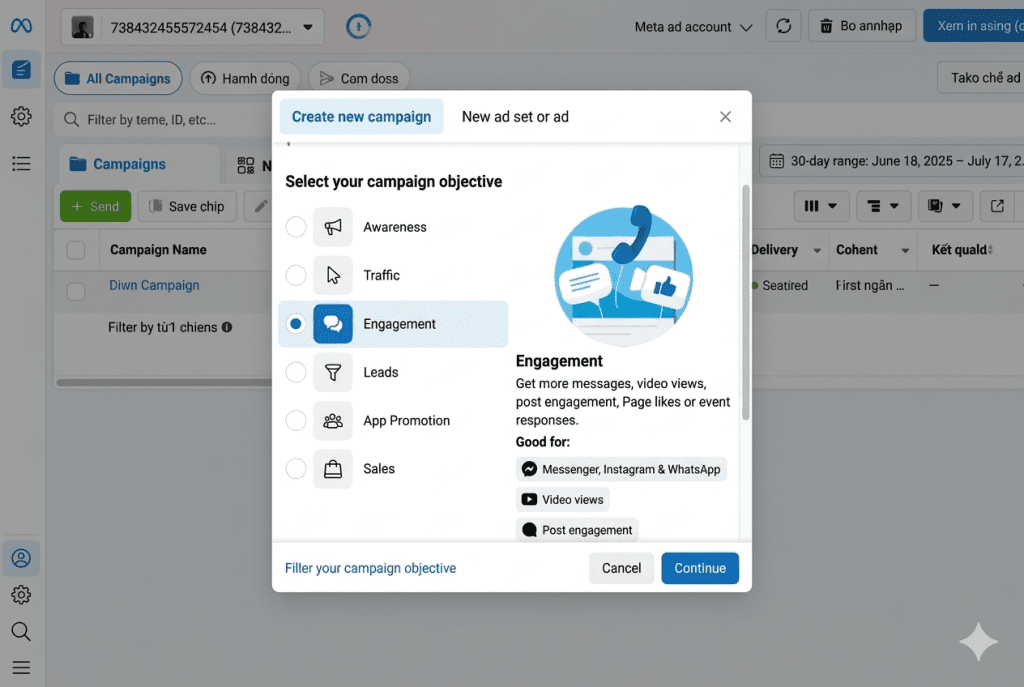This screenshot has width=1024, height=687.
Task: Select the App Promotion radio button
Action: point(296,421)
